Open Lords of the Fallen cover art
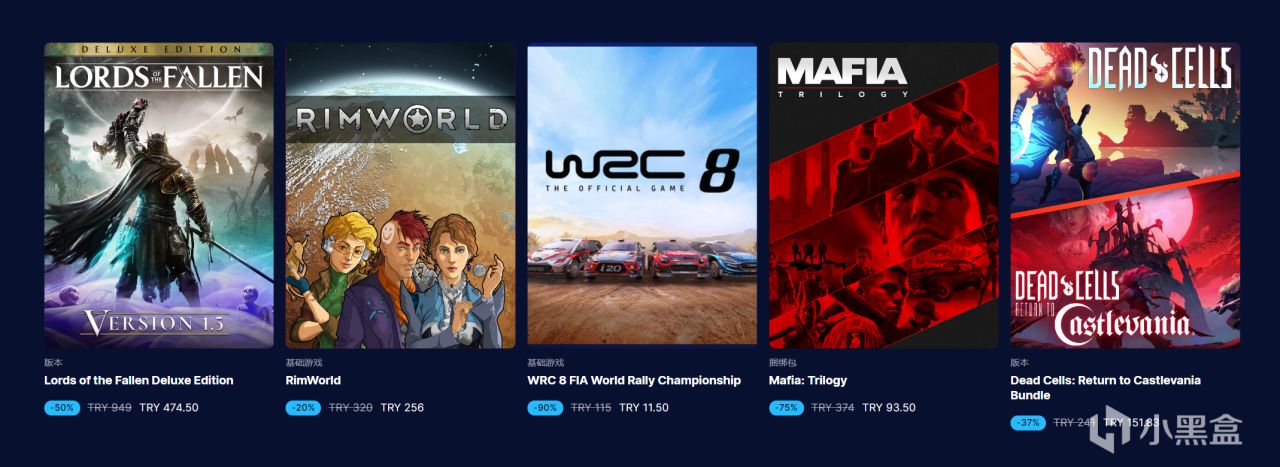 click(159, 195)
